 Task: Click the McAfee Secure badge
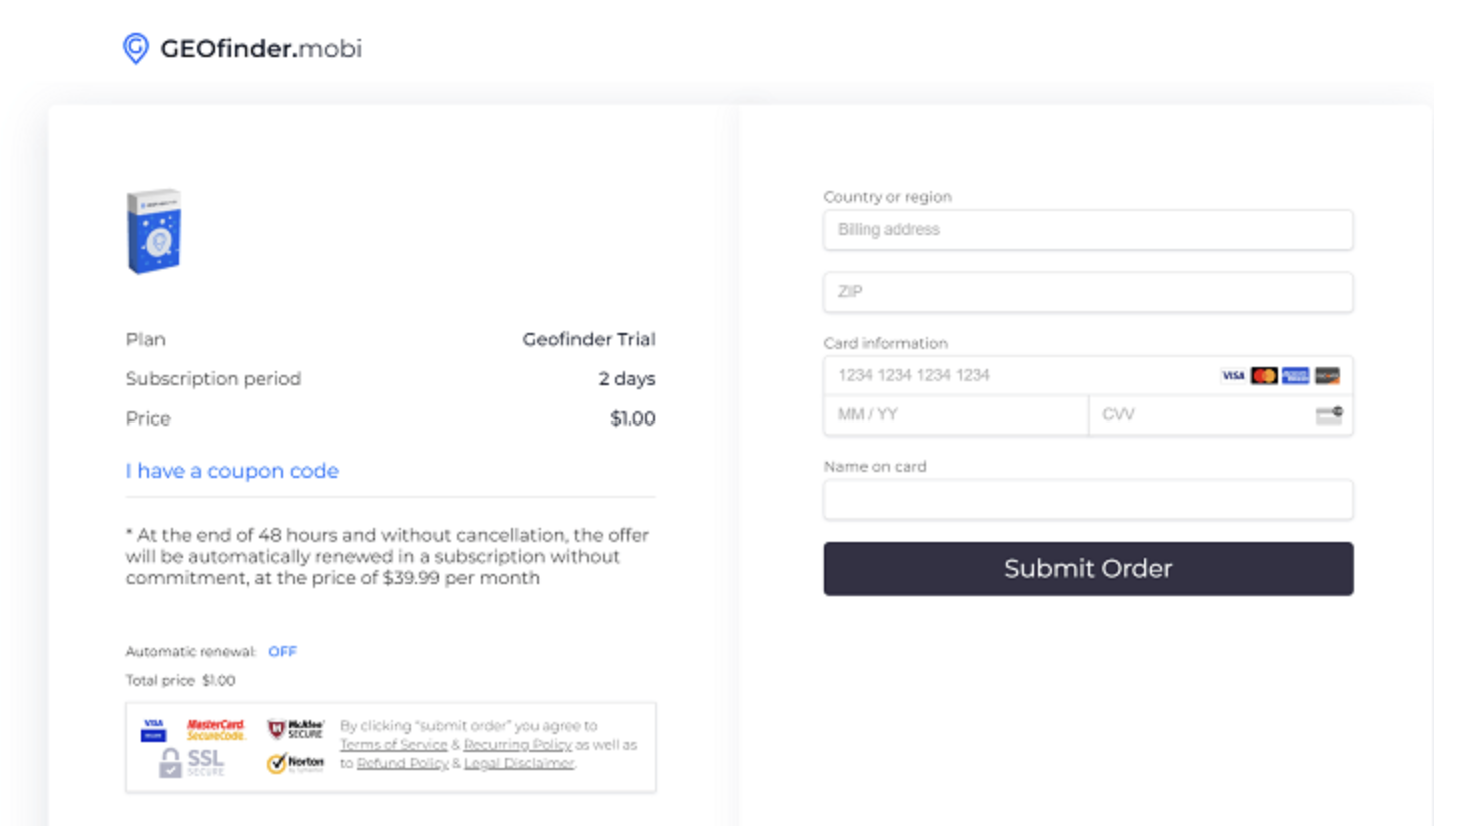[295, 729]
